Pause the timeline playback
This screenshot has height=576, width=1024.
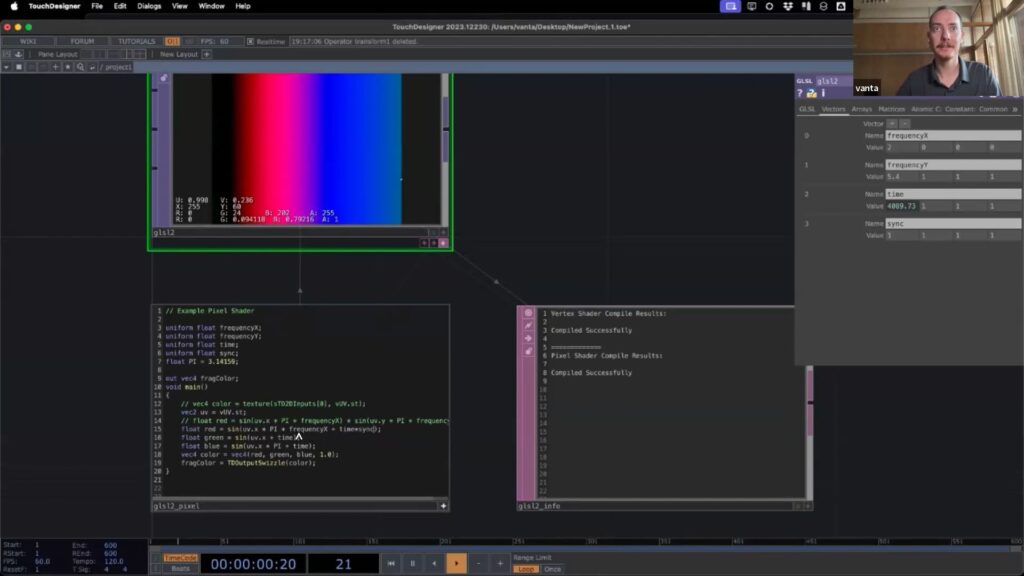[x=412, y=564]
